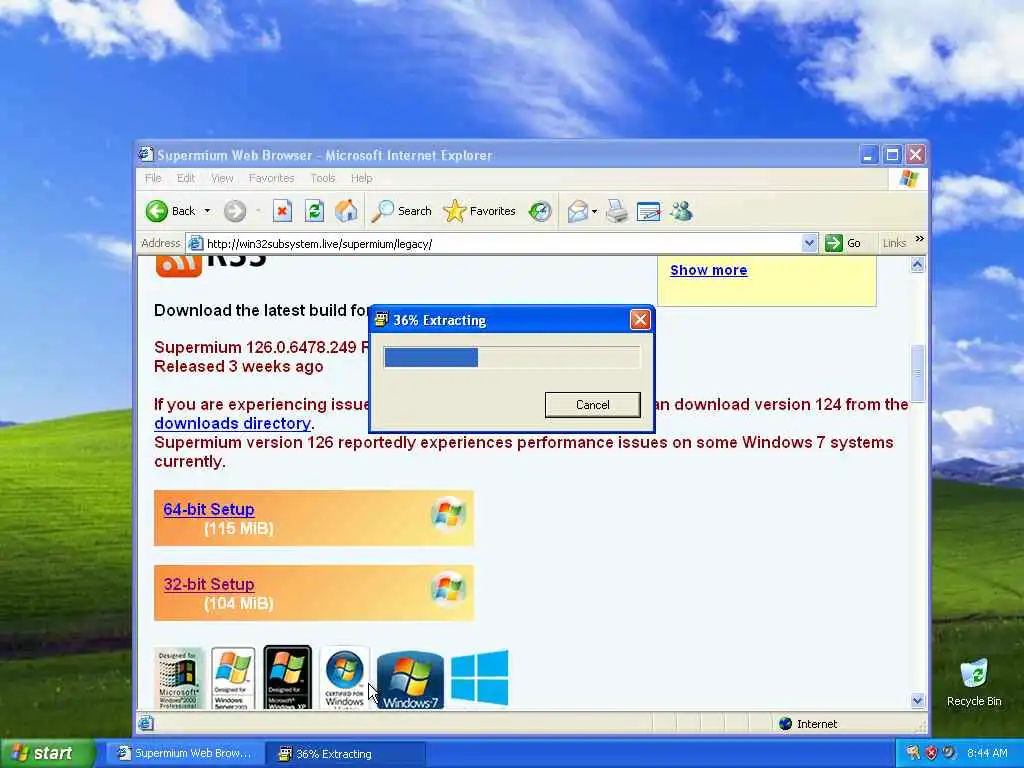Click the Windows logo in 32-bit banner
Viewport: 1024px width, 768px height.
coord(449,588)
